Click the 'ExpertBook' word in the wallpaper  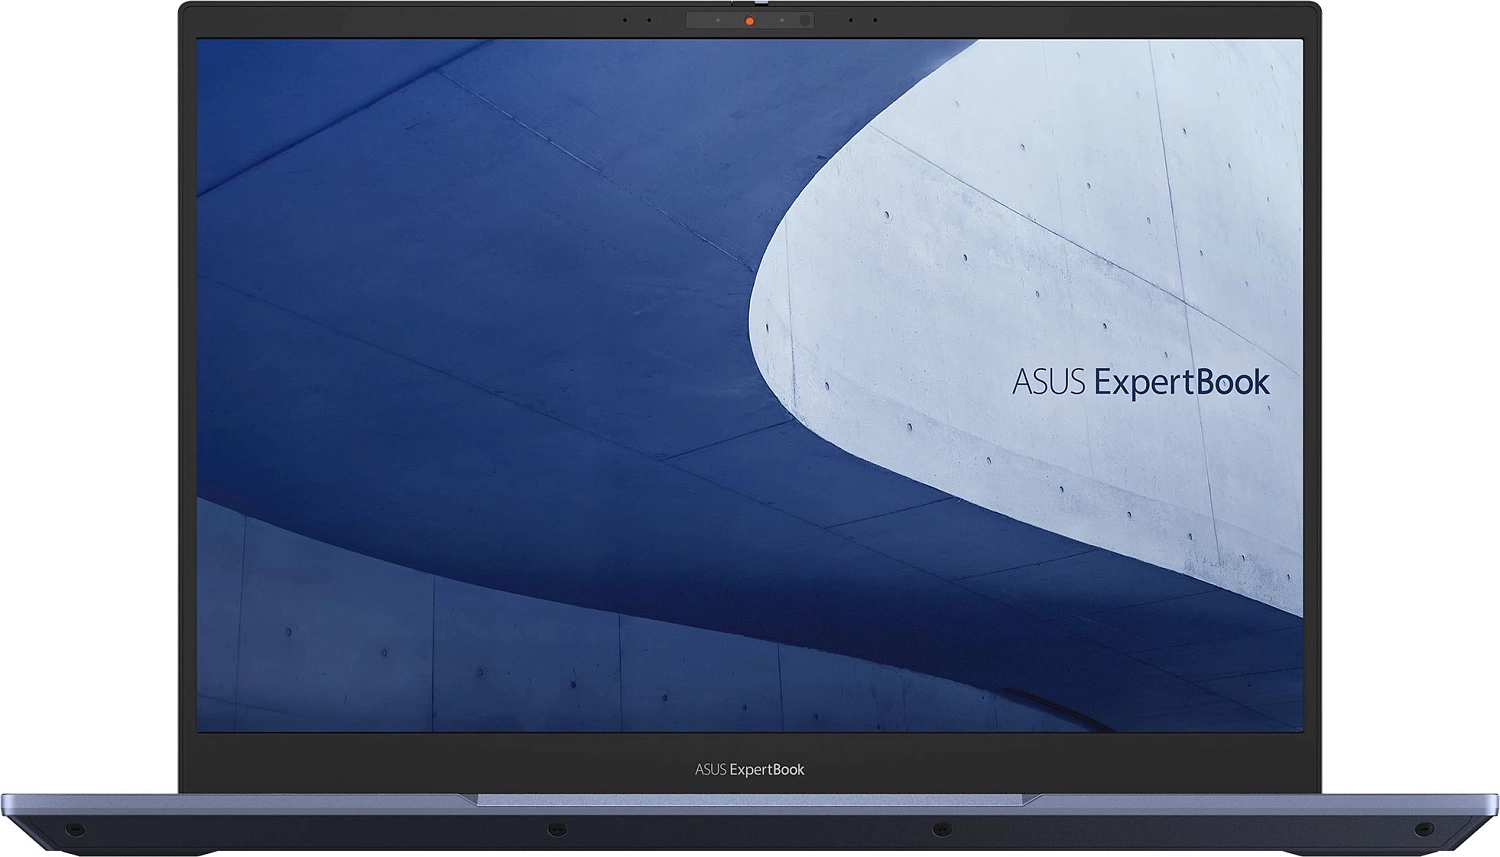pos(1180,382)
